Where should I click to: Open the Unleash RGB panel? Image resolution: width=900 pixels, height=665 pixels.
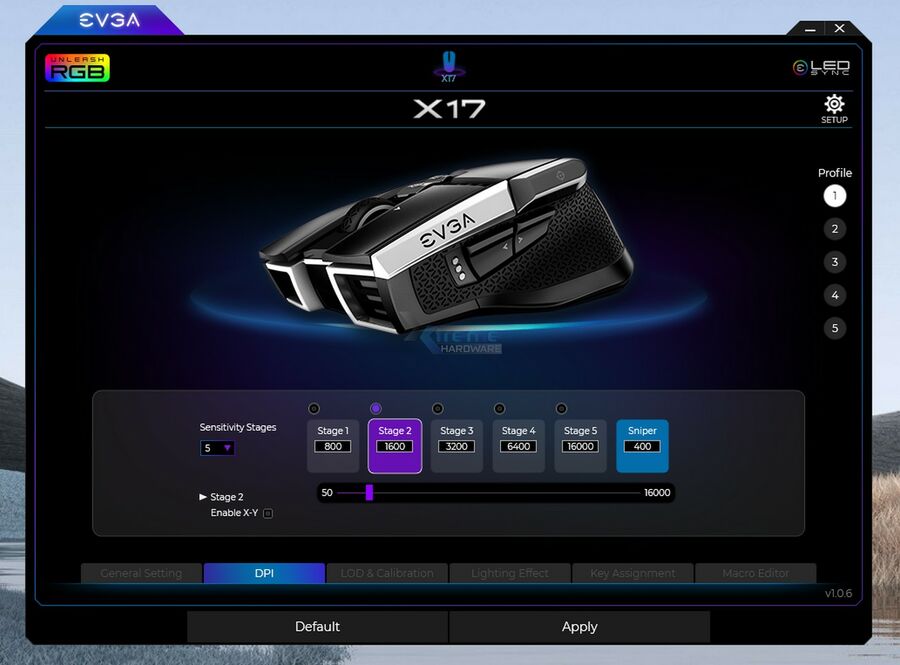point(78,68)
